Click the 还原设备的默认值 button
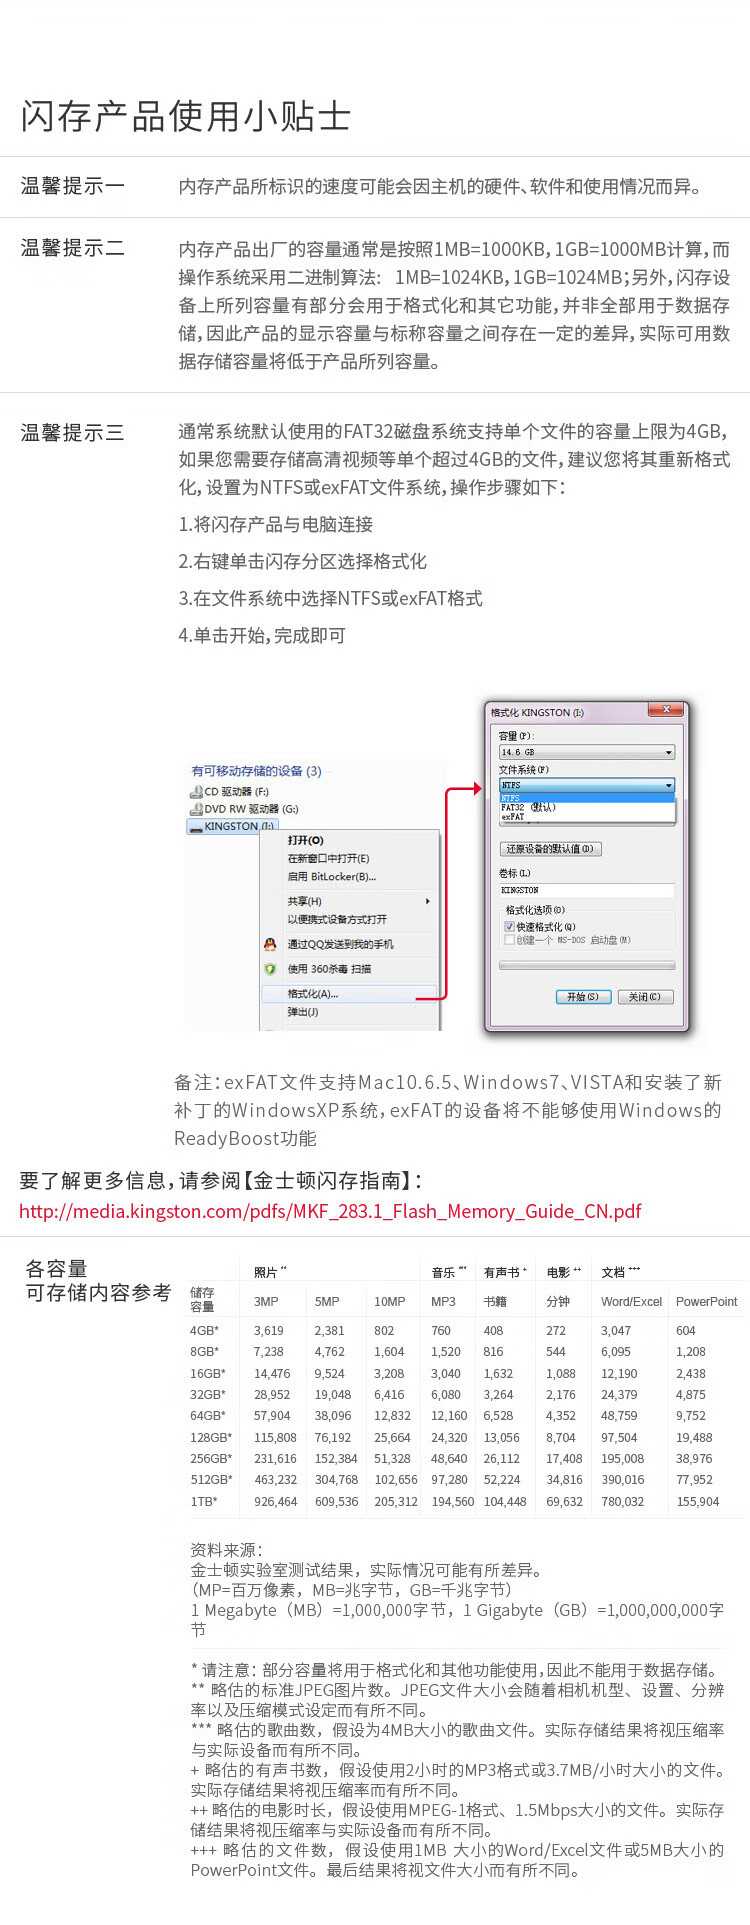 click(551, 849)
